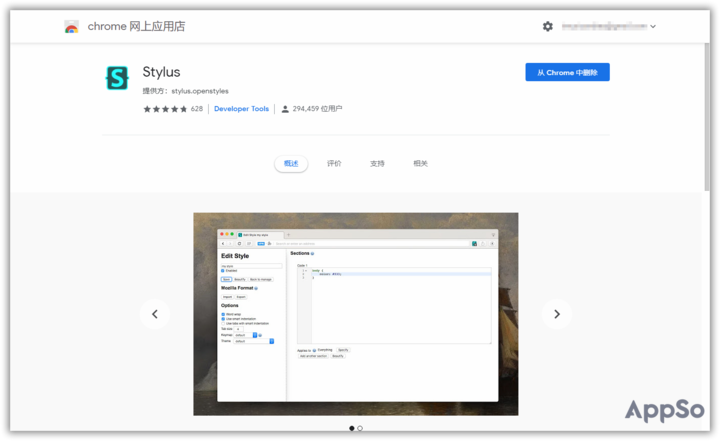This screenshot has width=720, height=441.
Task: Click the five-star rating
Action: point(165,109)
